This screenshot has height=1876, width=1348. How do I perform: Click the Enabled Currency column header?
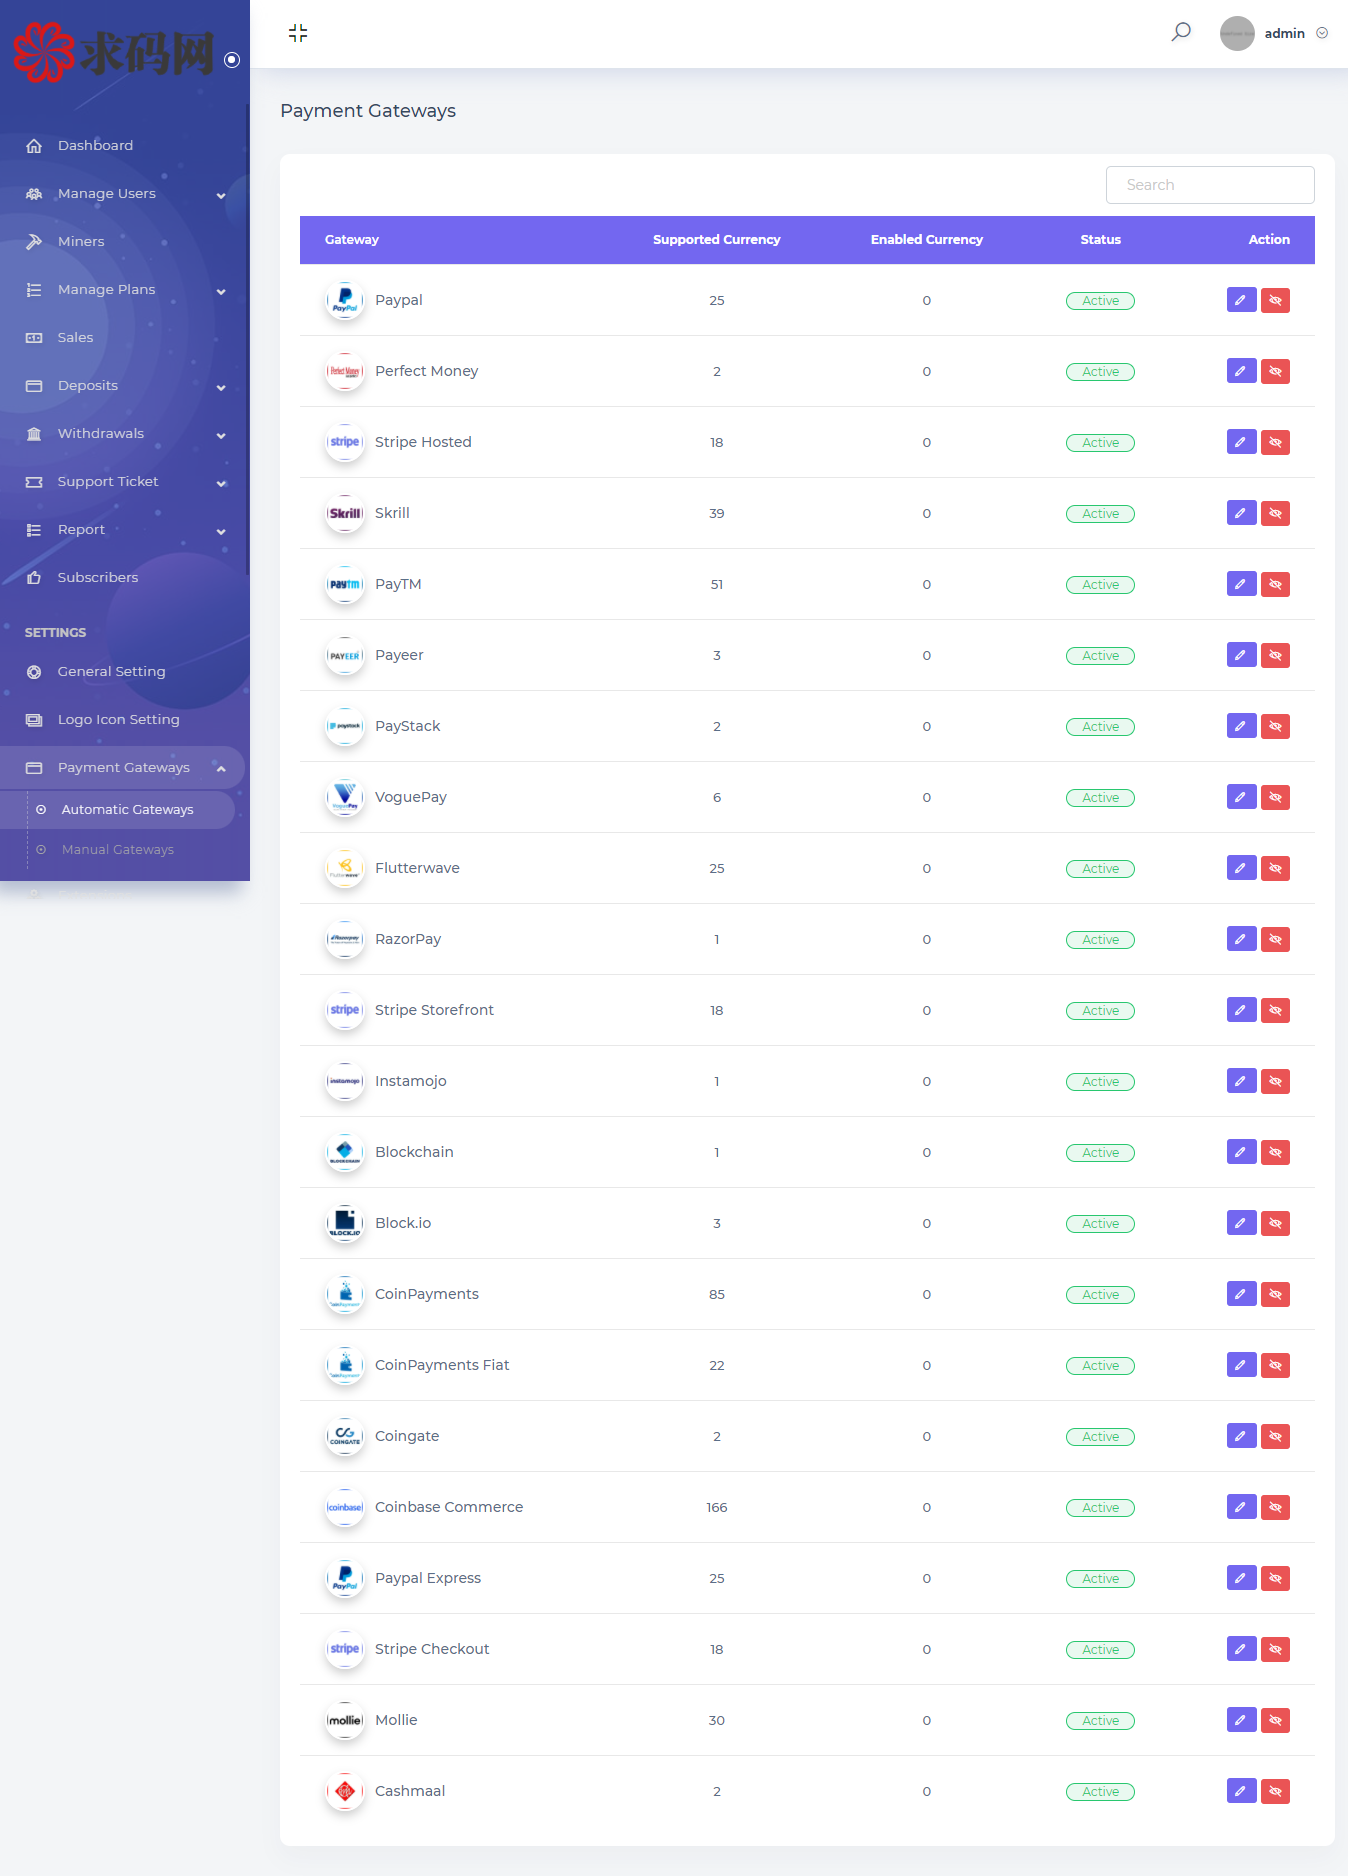pos(926,239)
